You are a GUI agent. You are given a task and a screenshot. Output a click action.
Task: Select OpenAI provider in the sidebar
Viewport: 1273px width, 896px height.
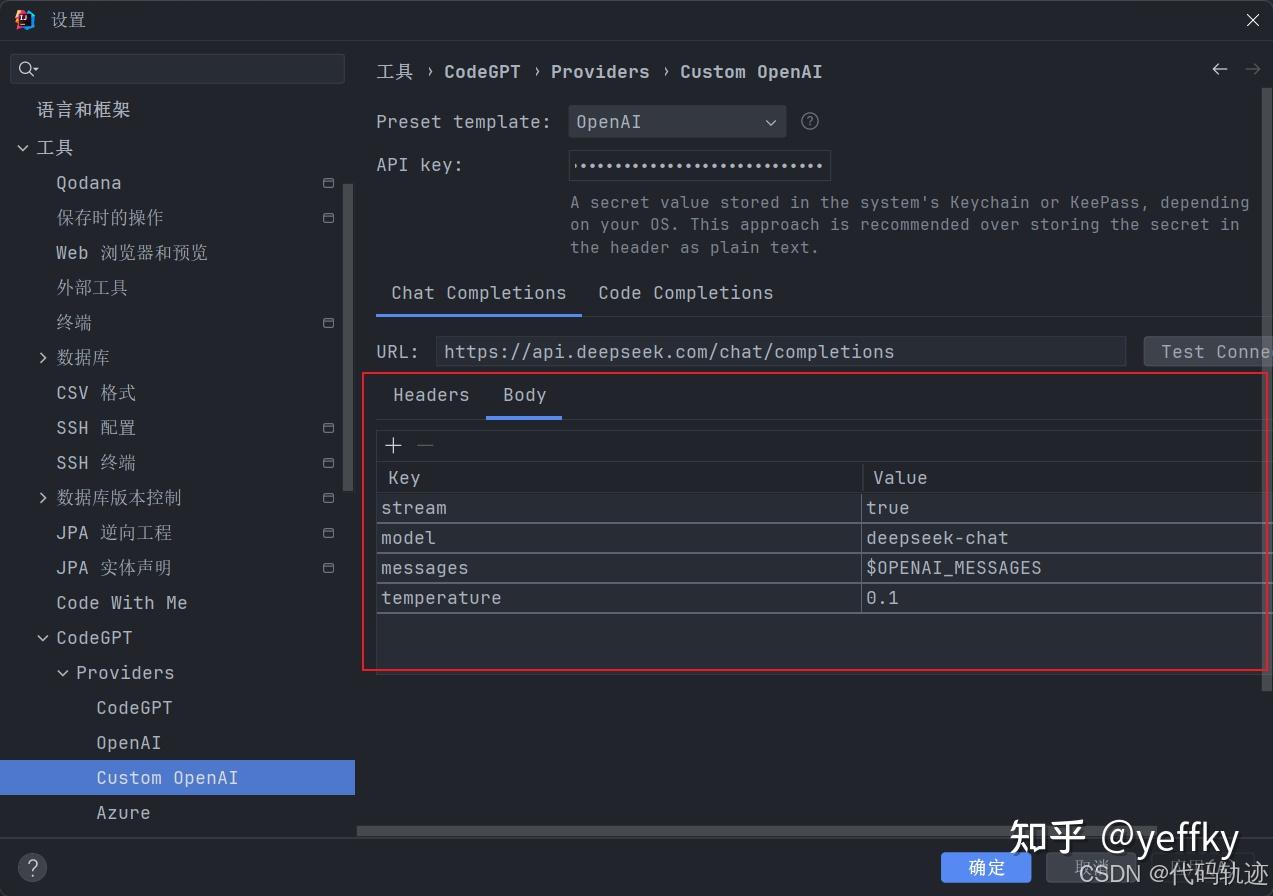pos(128,742)
